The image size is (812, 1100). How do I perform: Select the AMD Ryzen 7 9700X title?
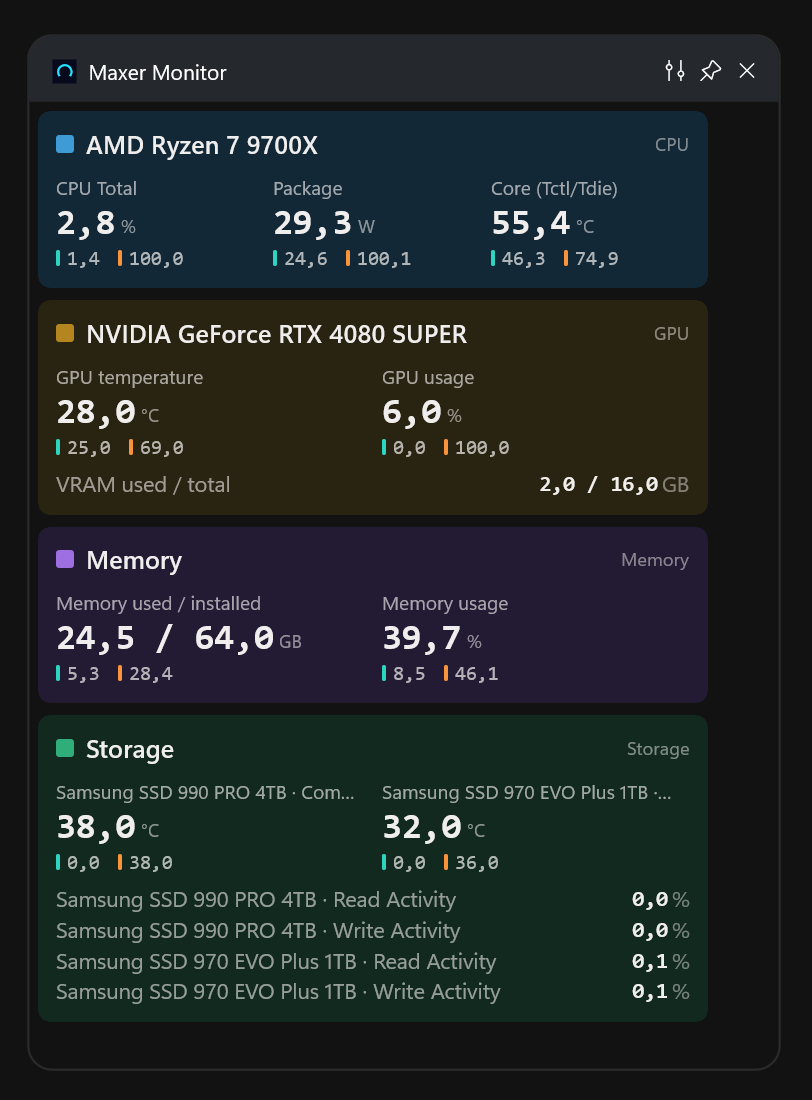pyautogui.click(x=201, y=145)
